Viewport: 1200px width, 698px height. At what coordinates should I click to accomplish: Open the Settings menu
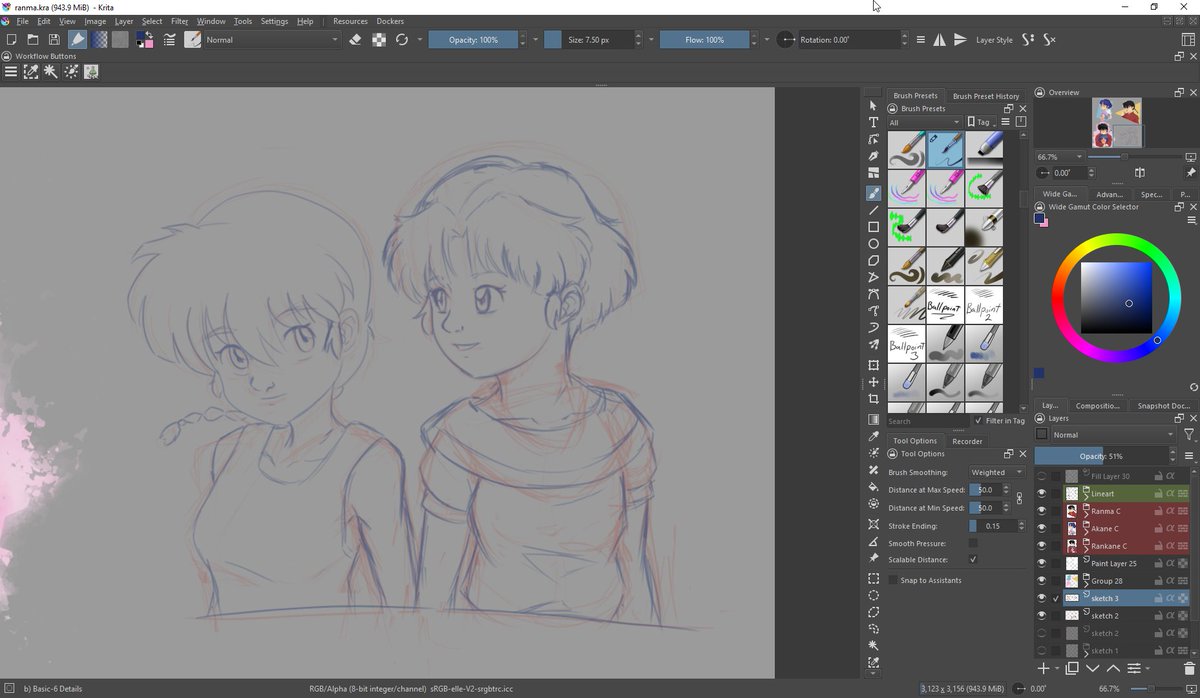274,21
